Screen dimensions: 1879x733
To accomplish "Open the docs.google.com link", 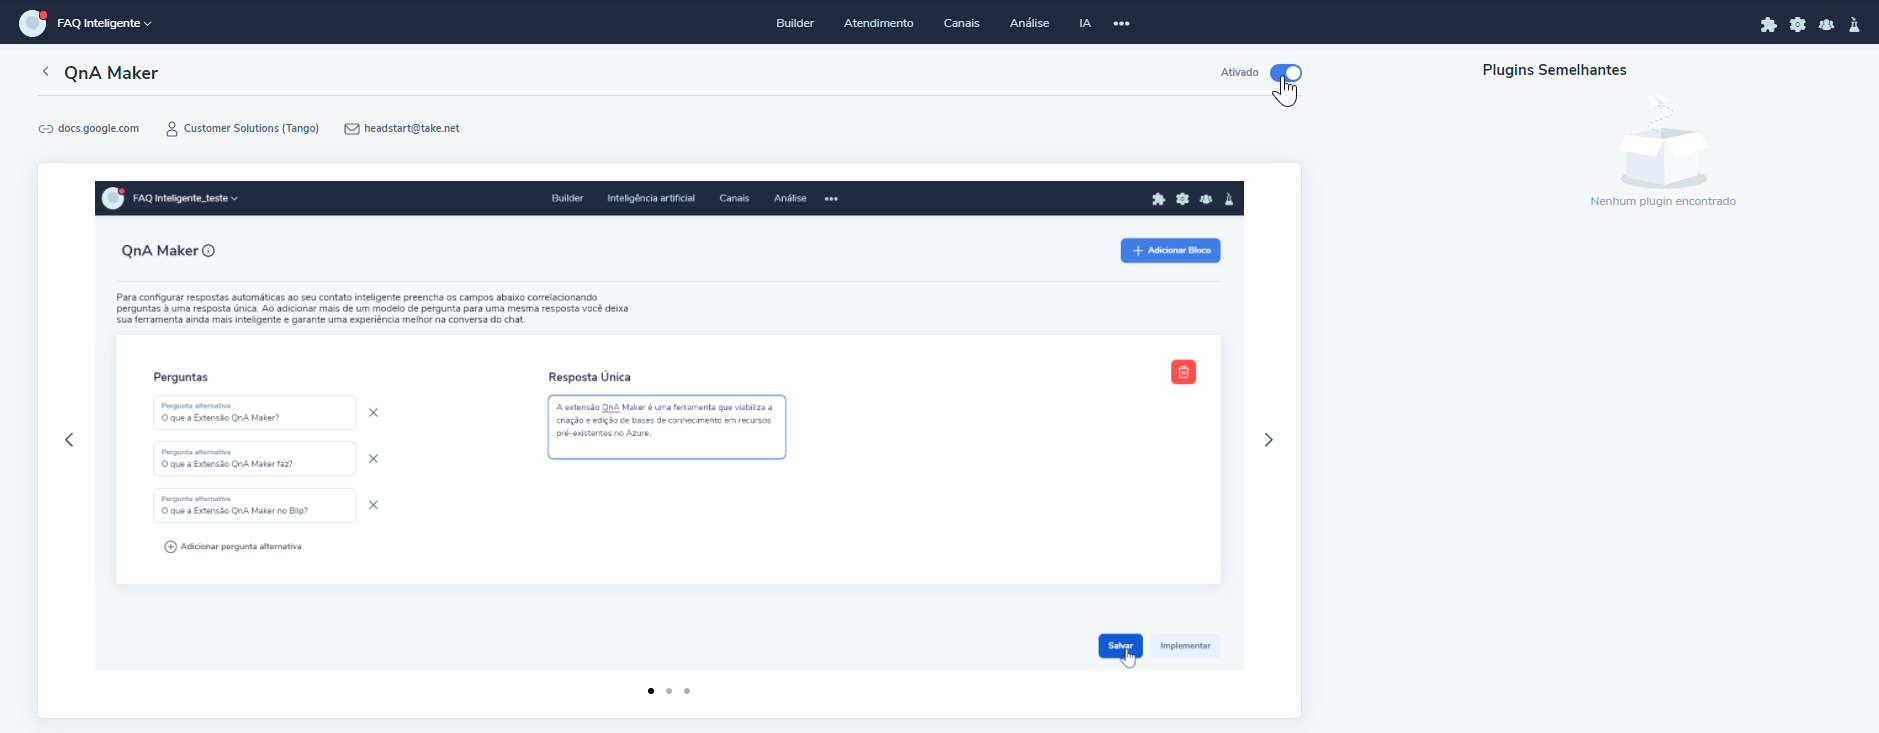I will tap(98, 129).
